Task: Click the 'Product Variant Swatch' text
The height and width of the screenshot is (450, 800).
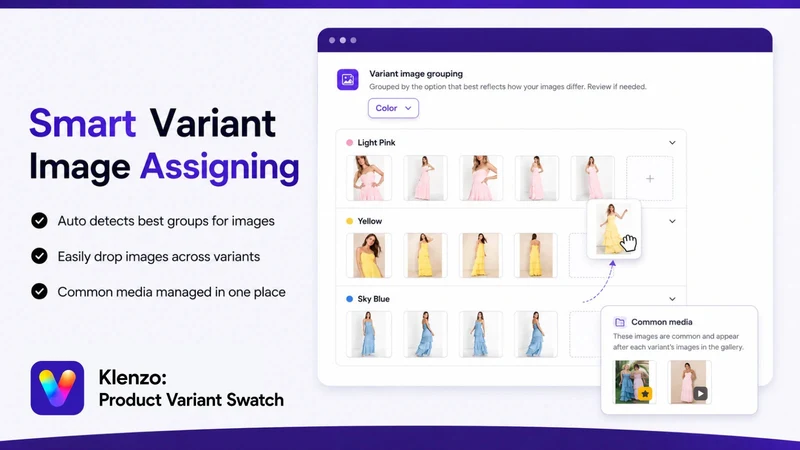Action: (x=191, y=399)
